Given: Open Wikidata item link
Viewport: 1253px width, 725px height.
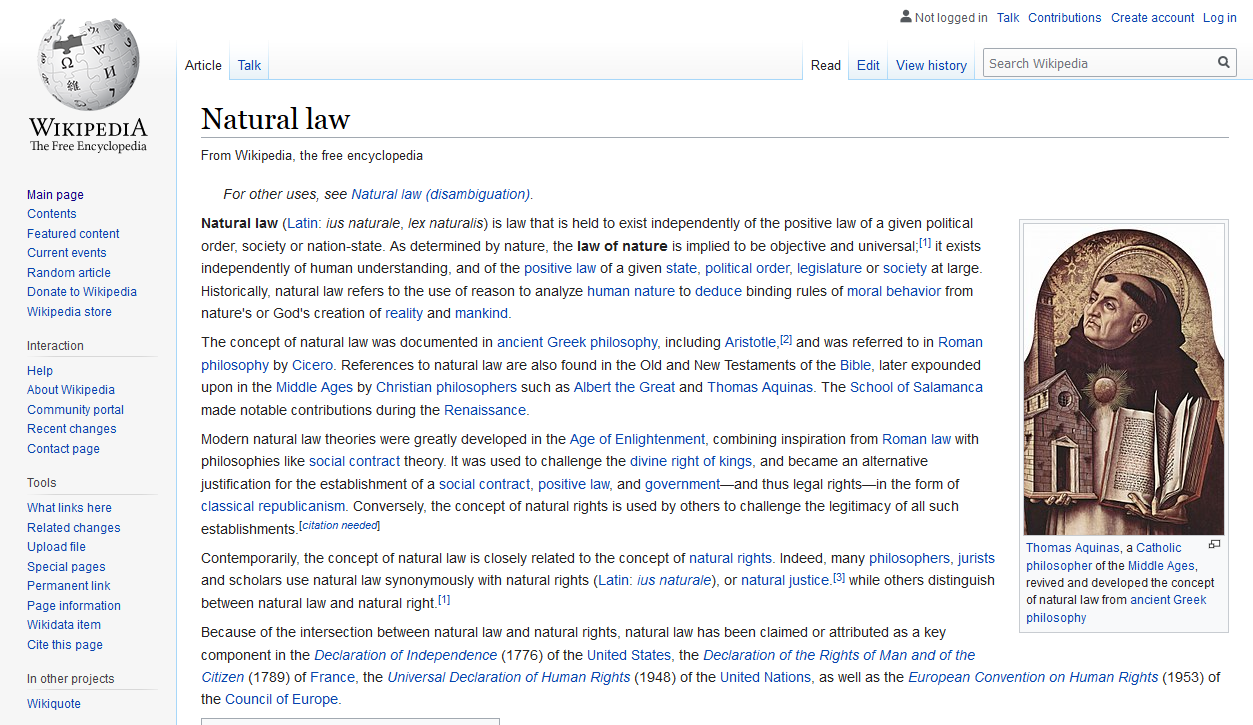Looking at the screenshot, I should 64,625.
